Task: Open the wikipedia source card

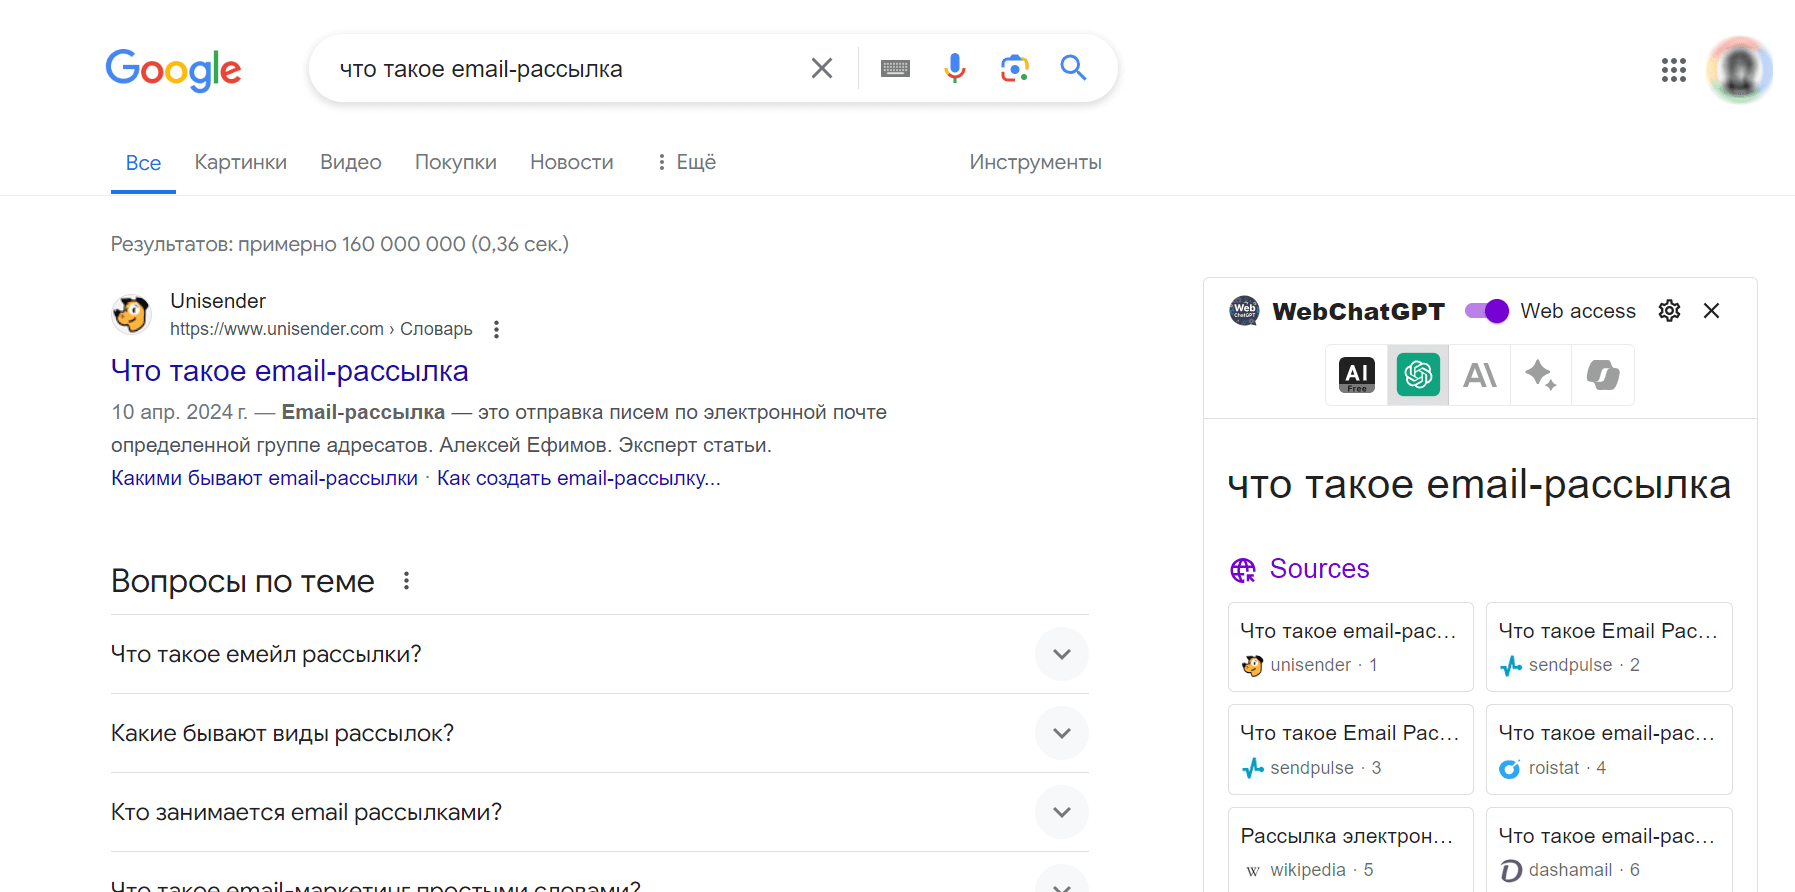Action: (x=1349, y=849)
